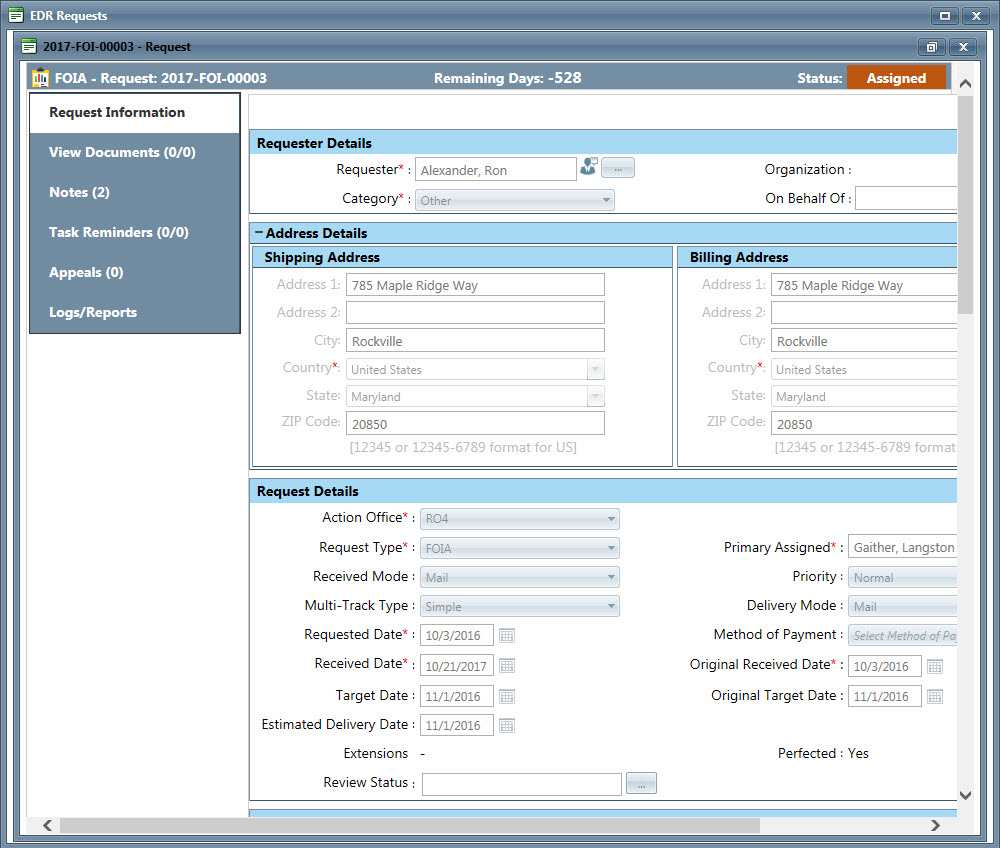Viewport: 1000px width, 848px height.
Task: Click the requester profile lookup icon
Action: 588,168
